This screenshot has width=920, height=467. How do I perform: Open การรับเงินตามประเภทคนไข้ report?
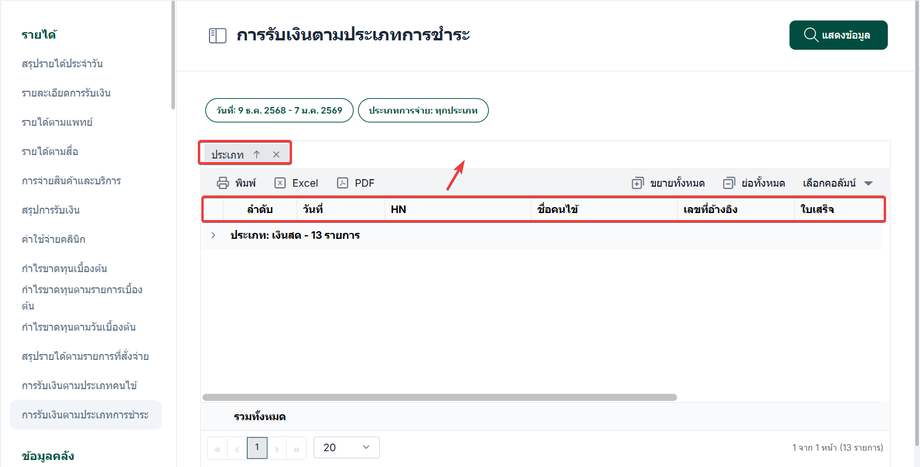coord(79,385)
